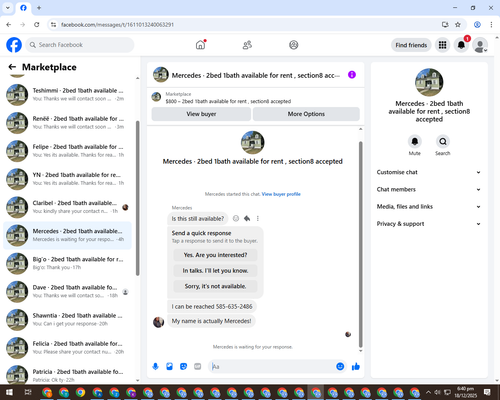
Task: Open the Patricia conversation
Action: point(67,374)
